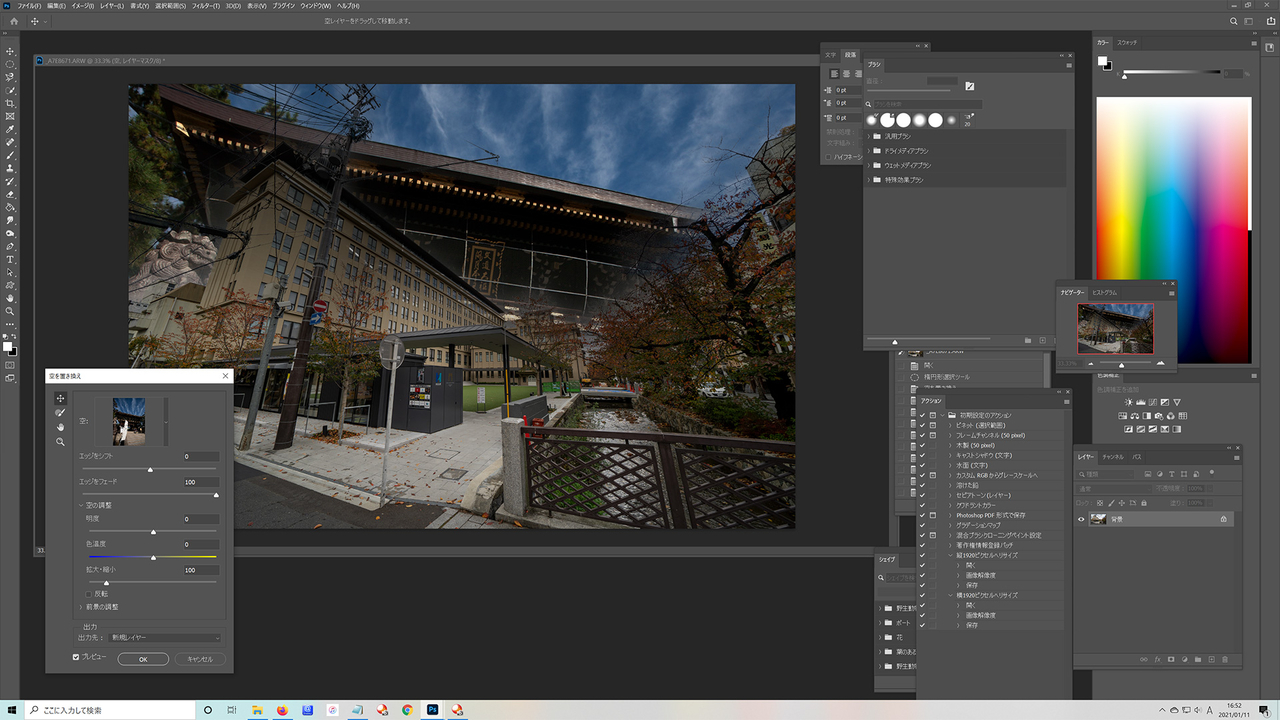Switch to the チャンネル tab
The width and height of the screenshot is (1280, 720).
click(x=1113, y=456)
